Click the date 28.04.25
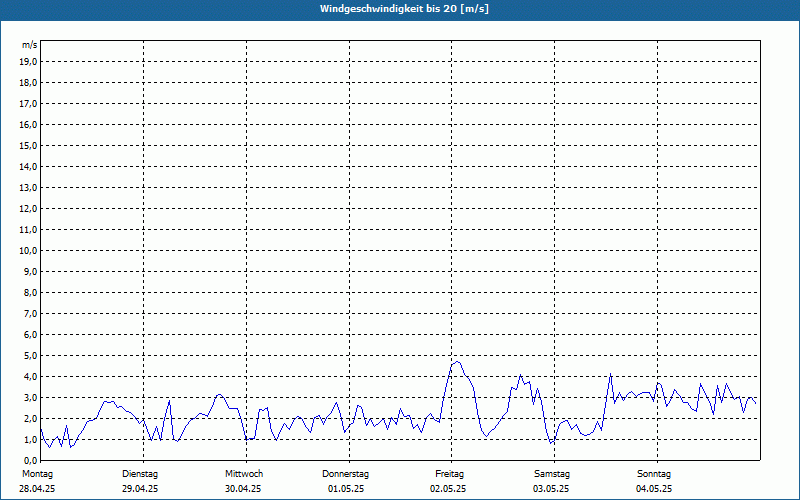 pyautogui.click(x=37, y=489)
